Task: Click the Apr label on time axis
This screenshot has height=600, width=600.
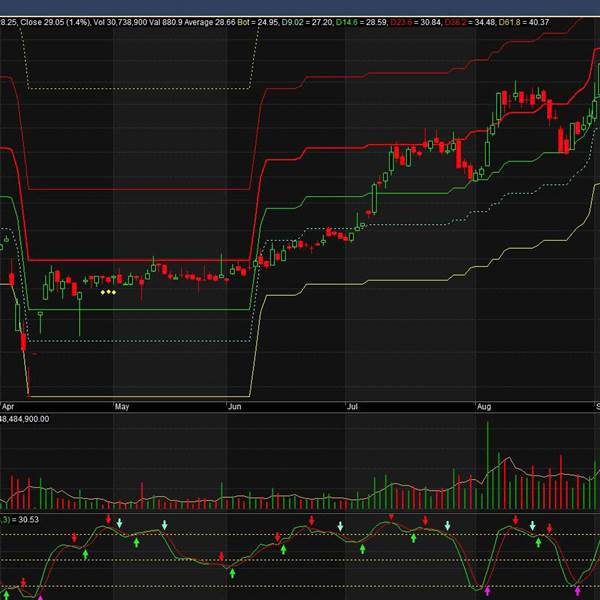Action: click(x=8, y=406)
